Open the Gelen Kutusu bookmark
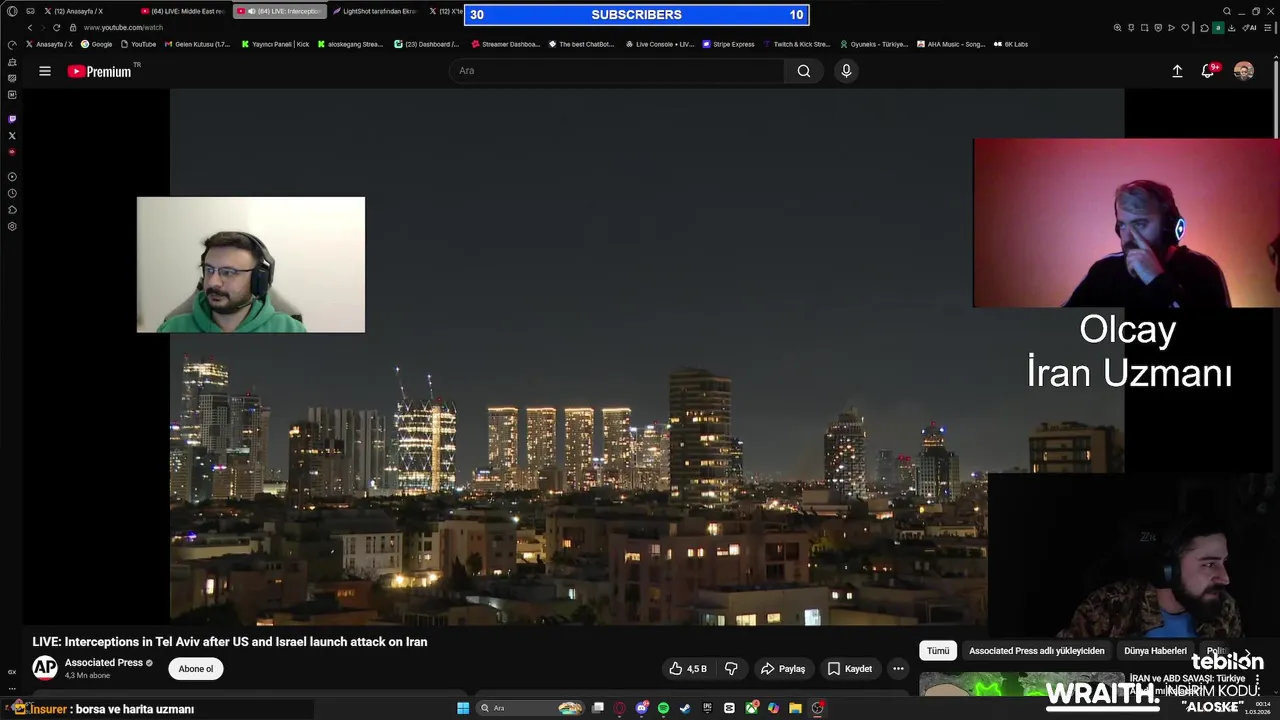1280x720 pixels. tap(197, 44)
